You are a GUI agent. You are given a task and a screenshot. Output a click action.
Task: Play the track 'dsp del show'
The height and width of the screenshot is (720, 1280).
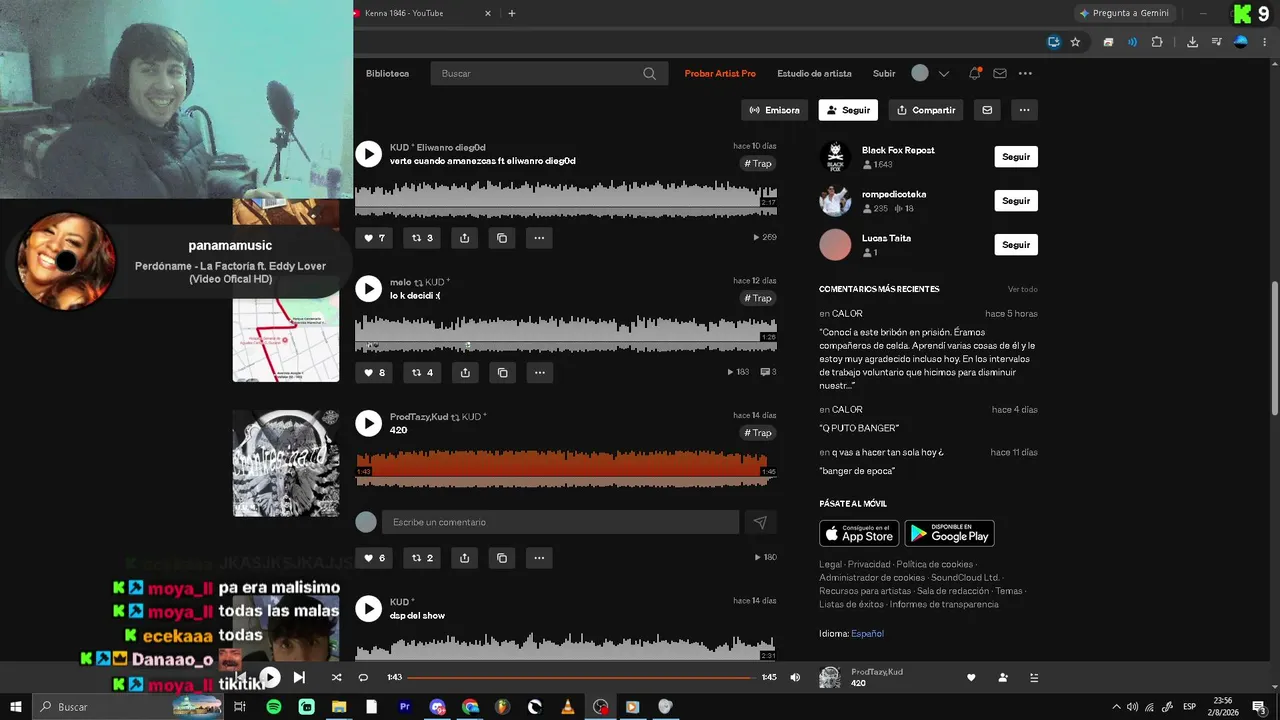point(369,608)
